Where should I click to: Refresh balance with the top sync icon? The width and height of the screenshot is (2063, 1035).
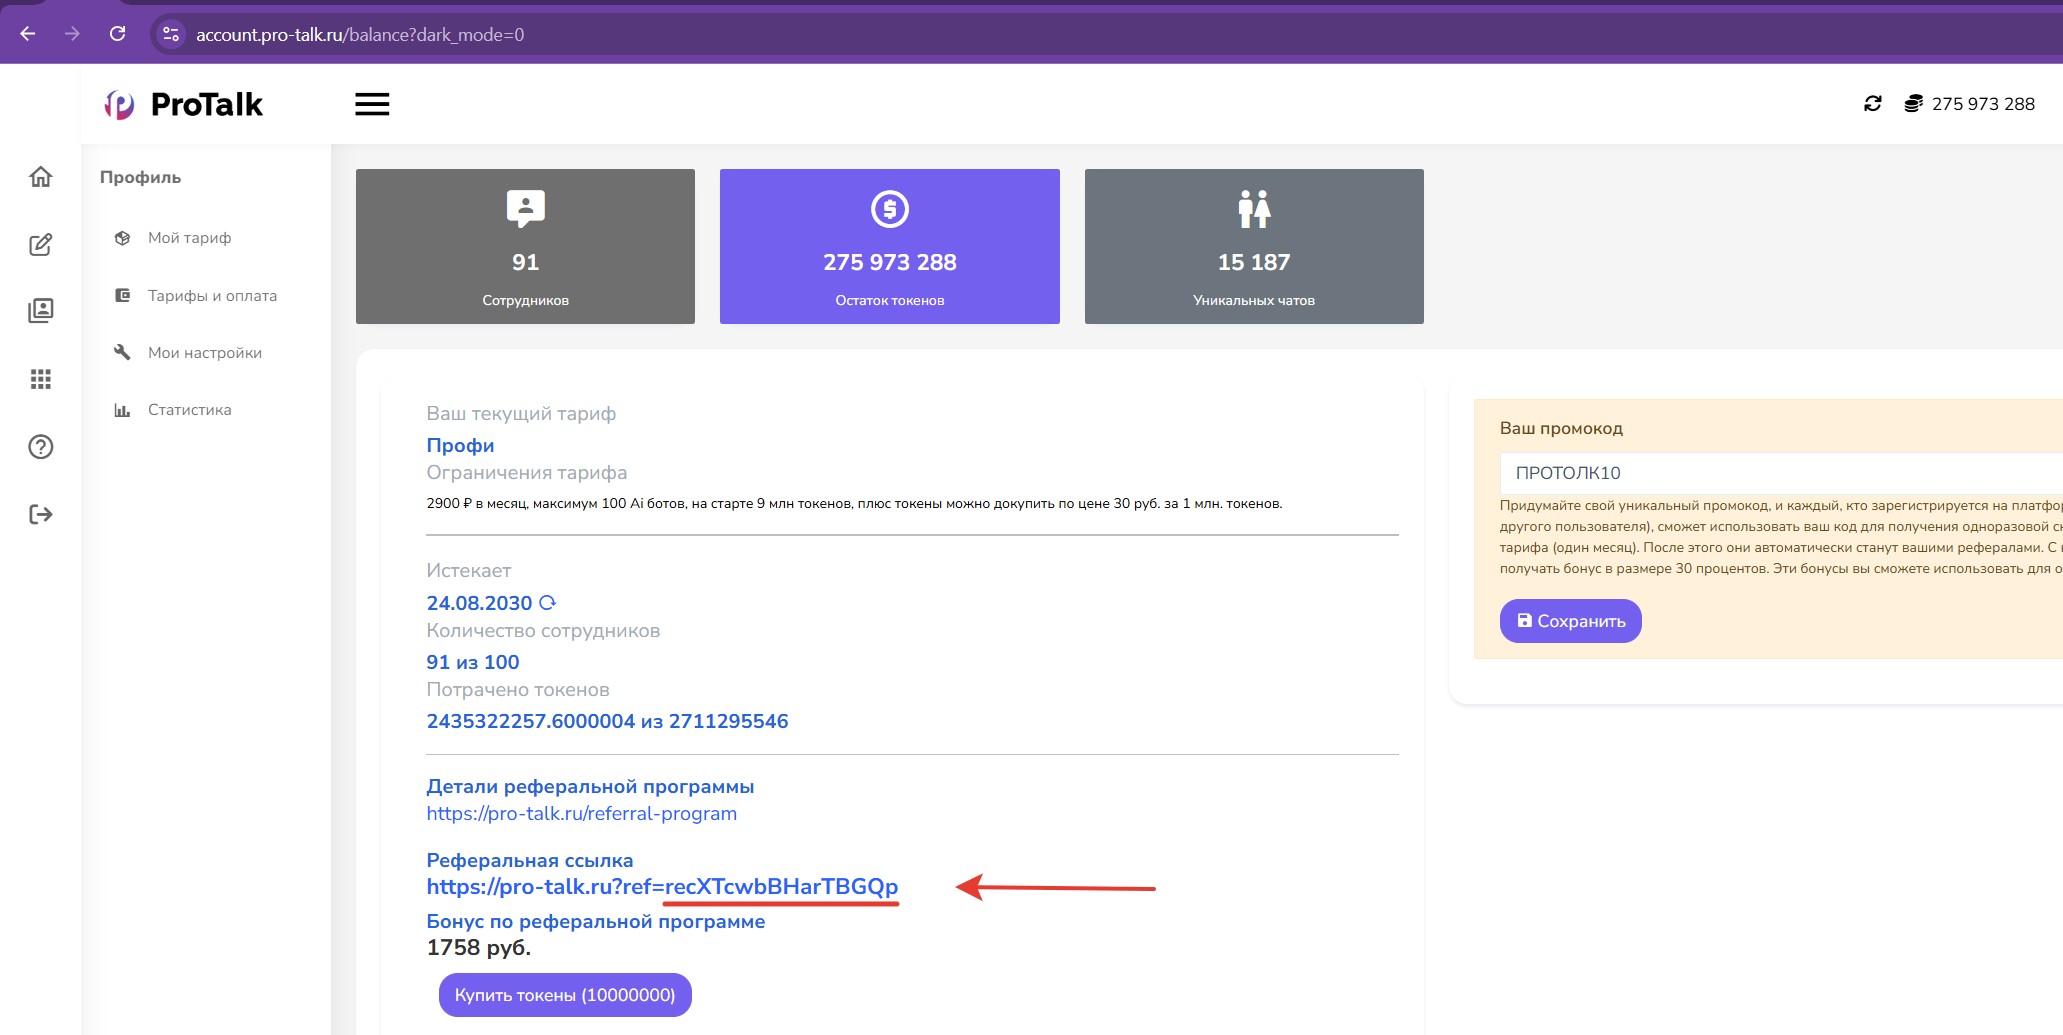pyautogui.click(x=1872, y=104)
